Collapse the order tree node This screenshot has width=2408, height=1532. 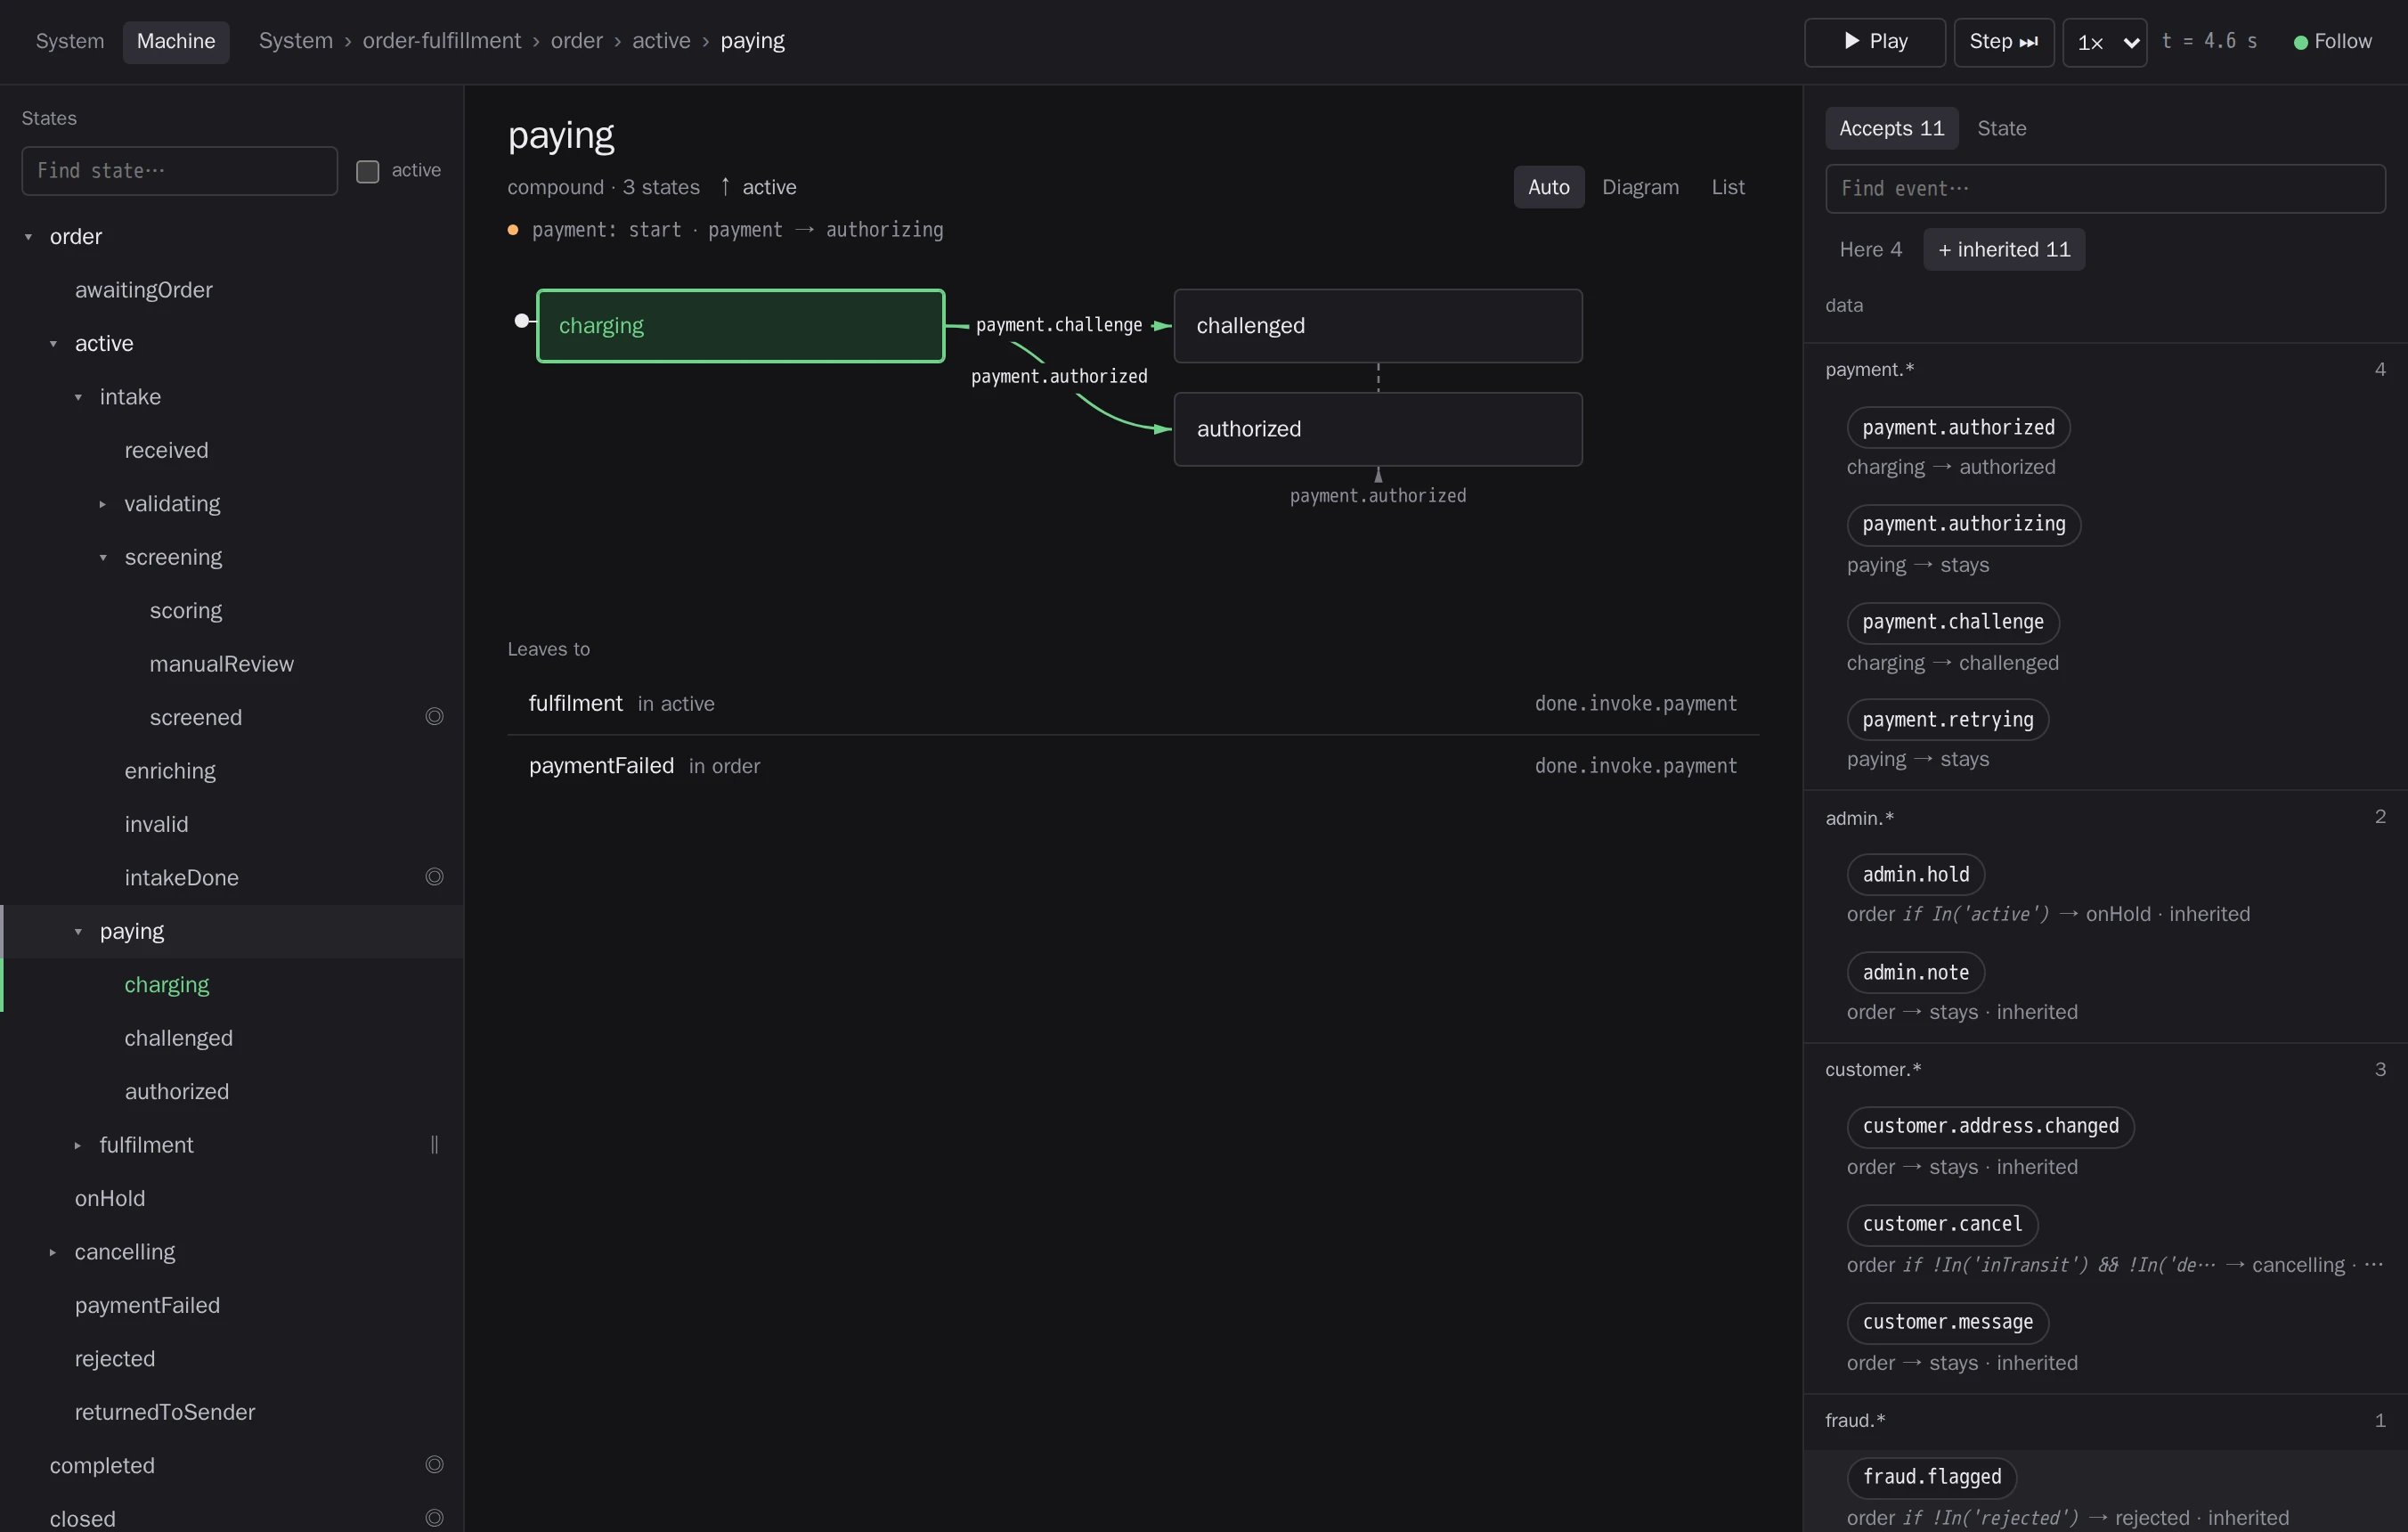coord(28,237)
